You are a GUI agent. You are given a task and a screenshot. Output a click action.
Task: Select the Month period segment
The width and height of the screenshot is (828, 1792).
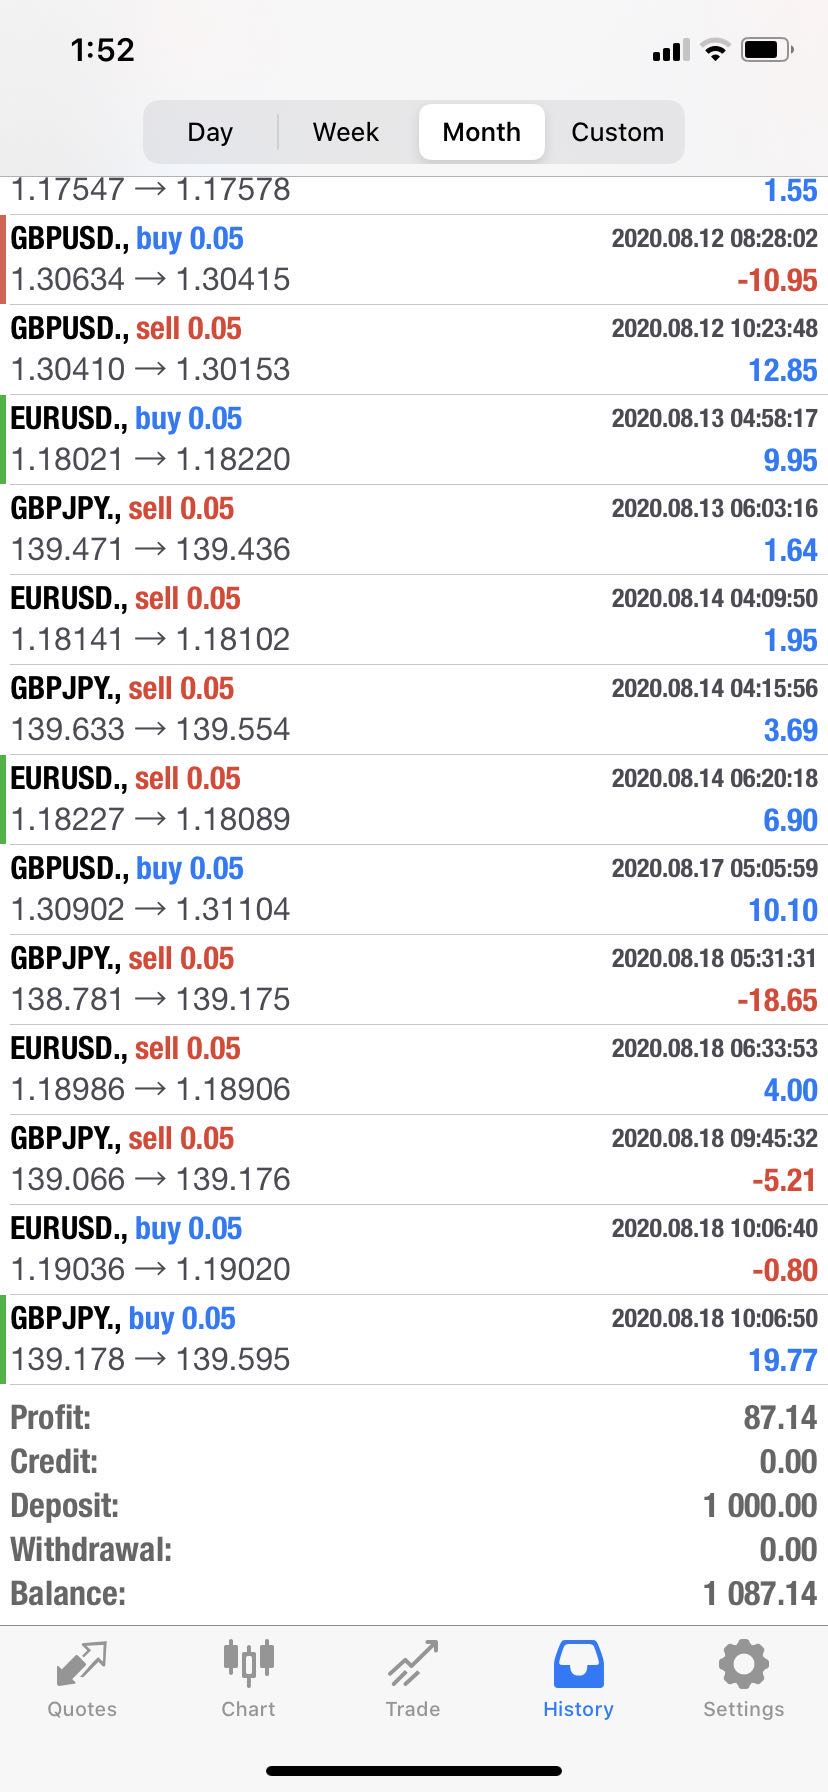tap(482, 132)
